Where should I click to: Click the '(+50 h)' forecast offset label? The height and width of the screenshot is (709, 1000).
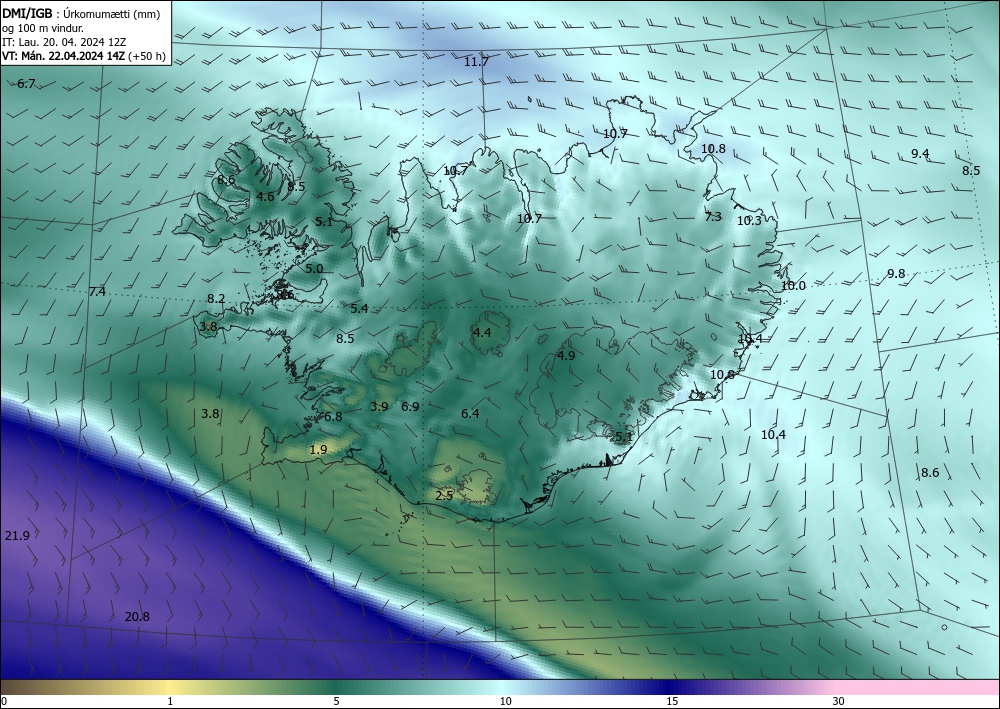[x=147, y=56]
